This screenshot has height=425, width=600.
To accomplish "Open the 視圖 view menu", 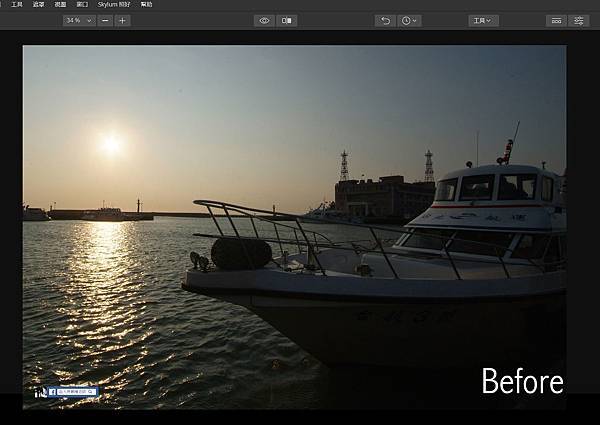I will click(60, 5).
